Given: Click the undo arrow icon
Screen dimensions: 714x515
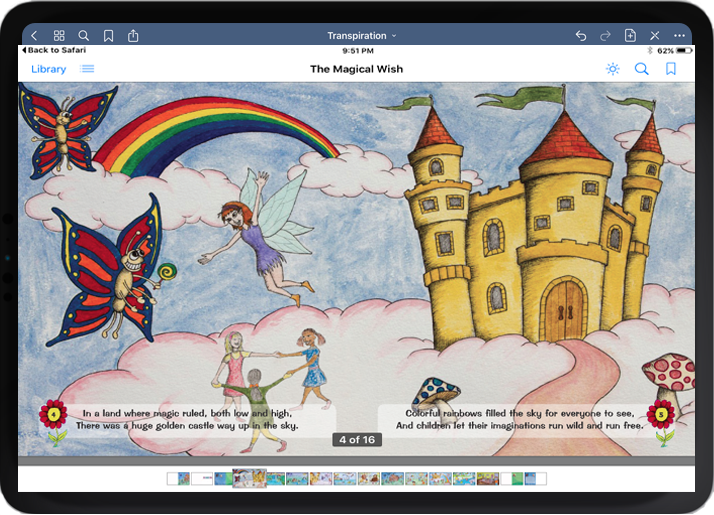Looking at the screenshot, I should [x=581, y=36].
